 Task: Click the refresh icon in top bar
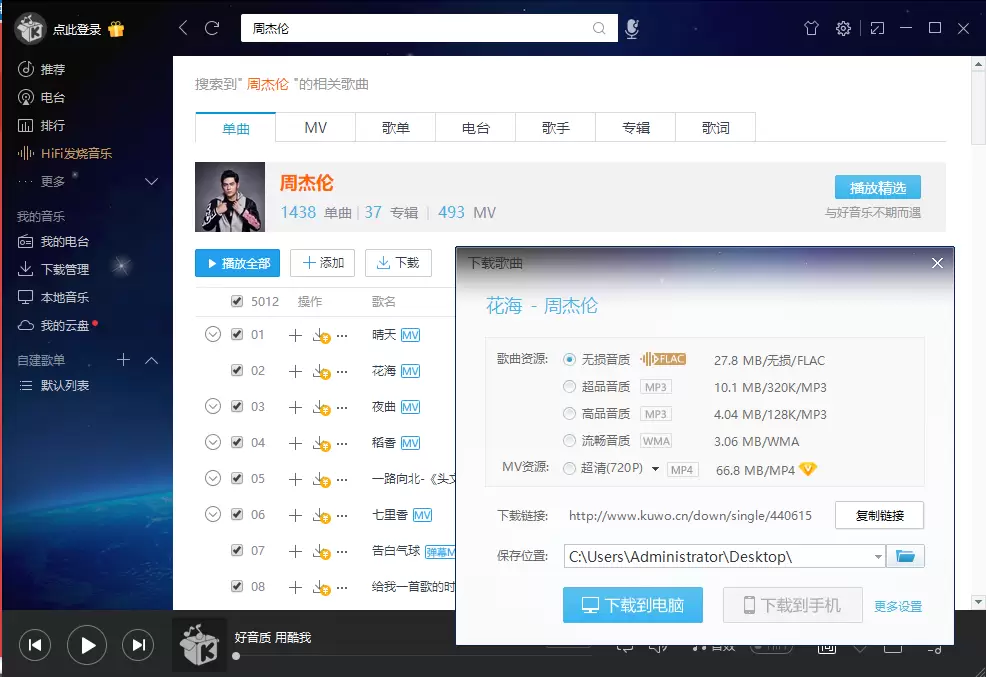213,28
